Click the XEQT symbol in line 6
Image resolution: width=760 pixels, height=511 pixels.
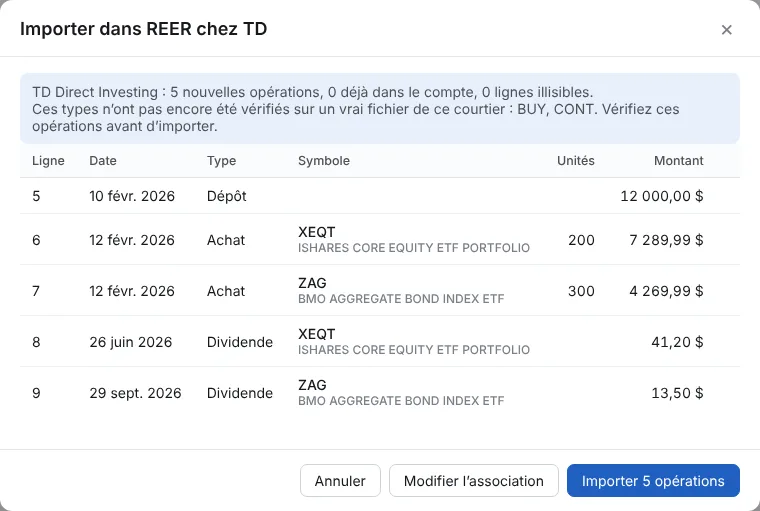coord(317,232)
